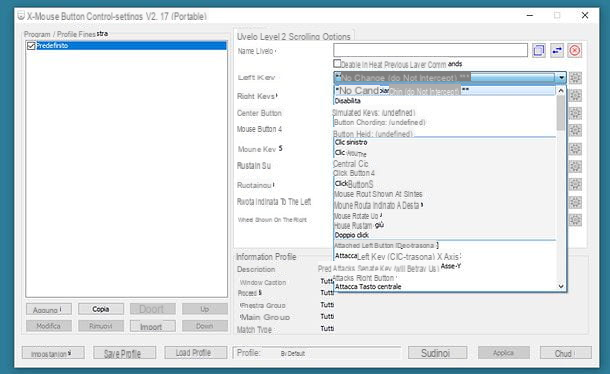
Task: Choose 'Mouse Rotate Up' option
Action: [x=358, y=216]
